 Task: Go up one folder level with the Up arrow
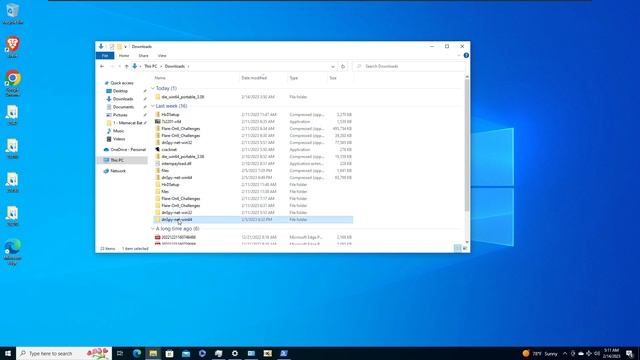[127, 66]
